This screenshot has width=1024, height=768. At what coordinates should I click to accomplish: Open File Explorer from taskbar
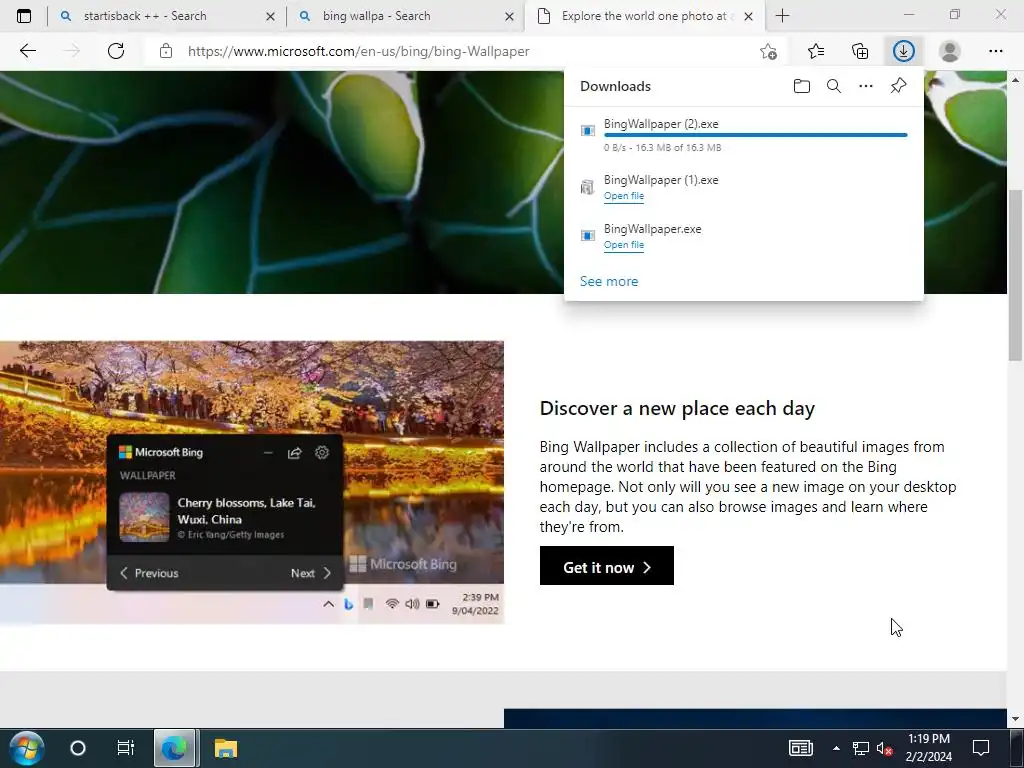[x=226, y=748]
